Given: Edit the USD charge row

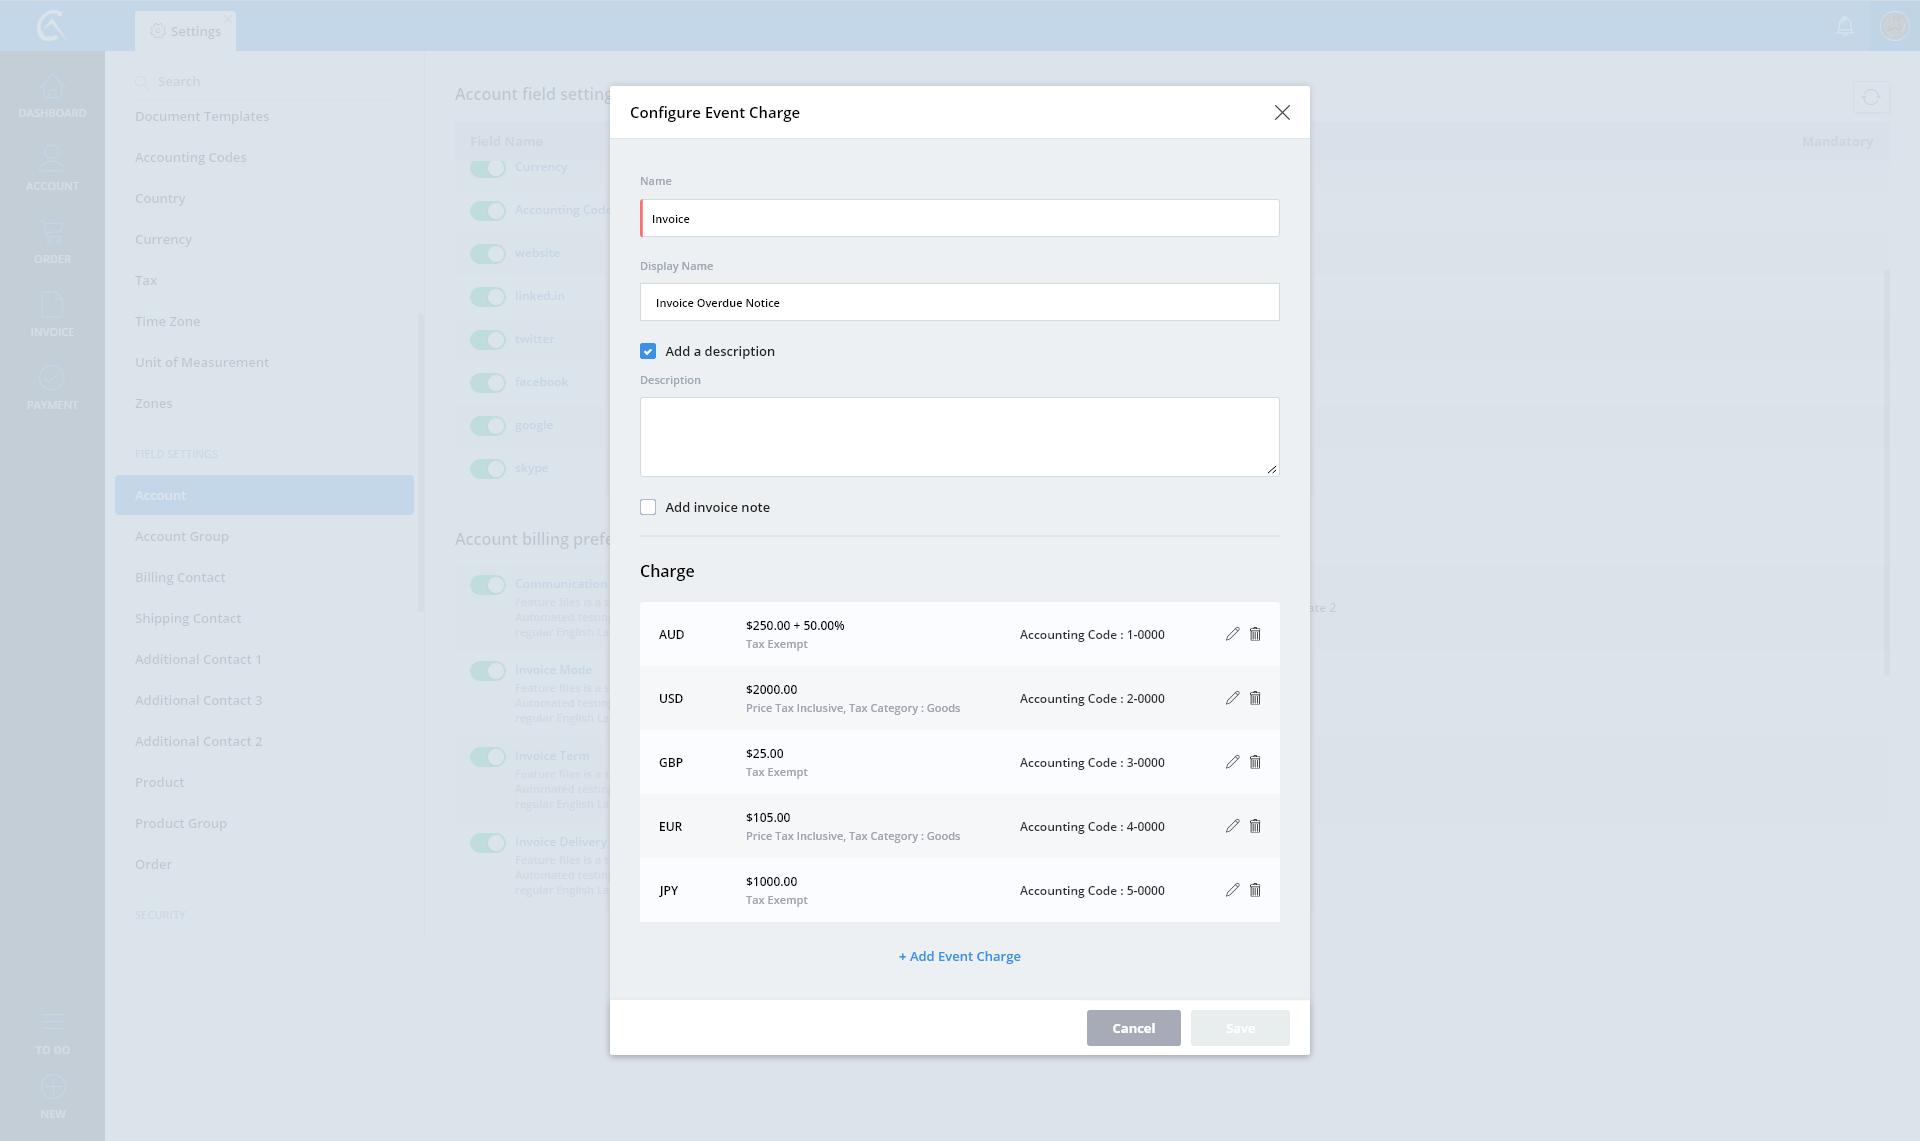Looking at the screenshot, I should coord(1232,698).
